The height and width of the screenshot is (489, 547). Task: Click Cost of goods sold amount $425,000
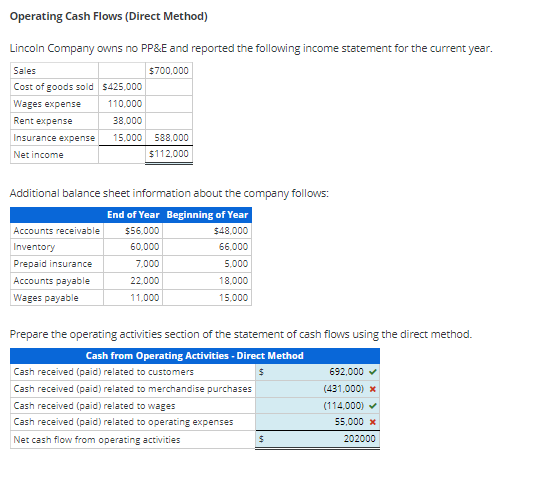[122, 86]
